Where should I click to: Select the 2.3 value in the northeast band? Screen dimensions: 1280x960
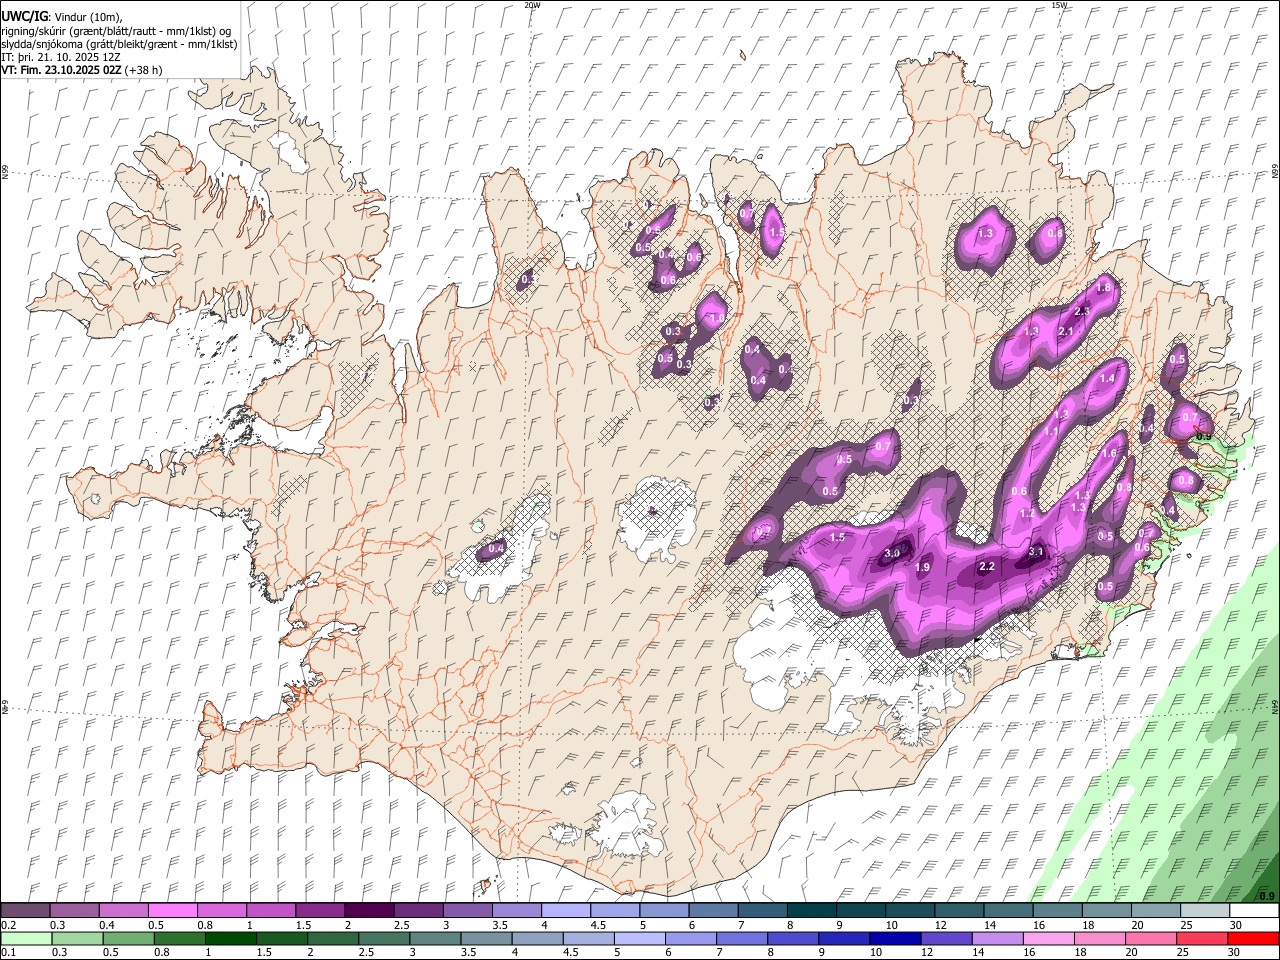[1082, 311]
